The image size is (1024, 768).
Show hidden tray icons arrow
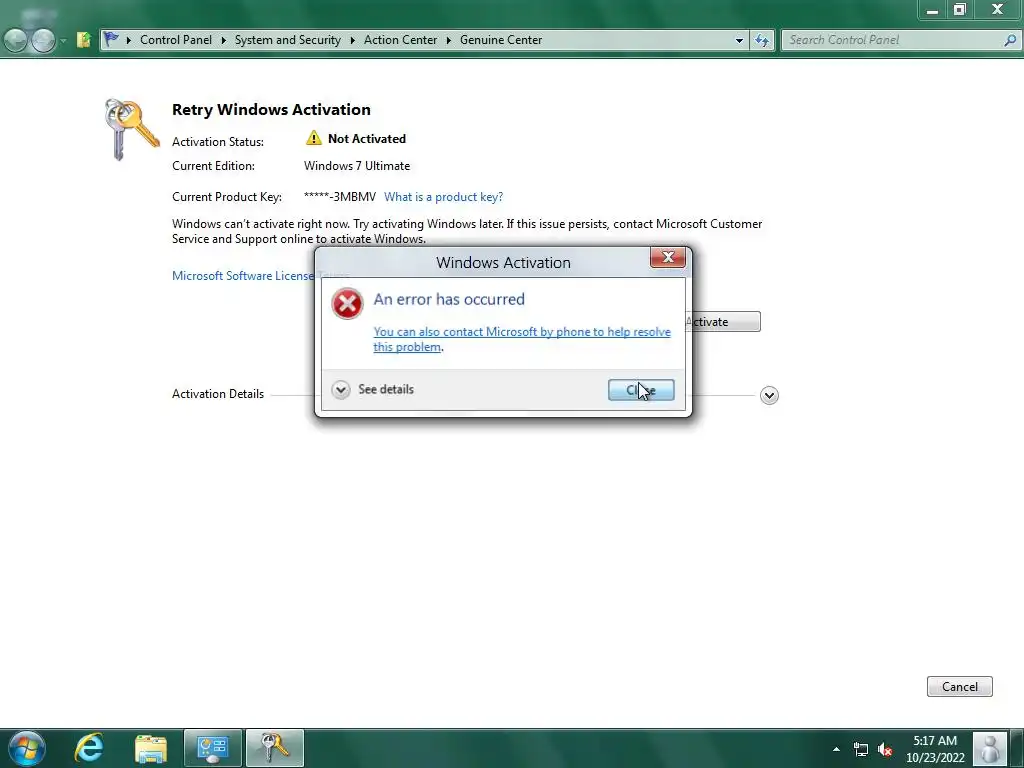click(x=836, y=749)
